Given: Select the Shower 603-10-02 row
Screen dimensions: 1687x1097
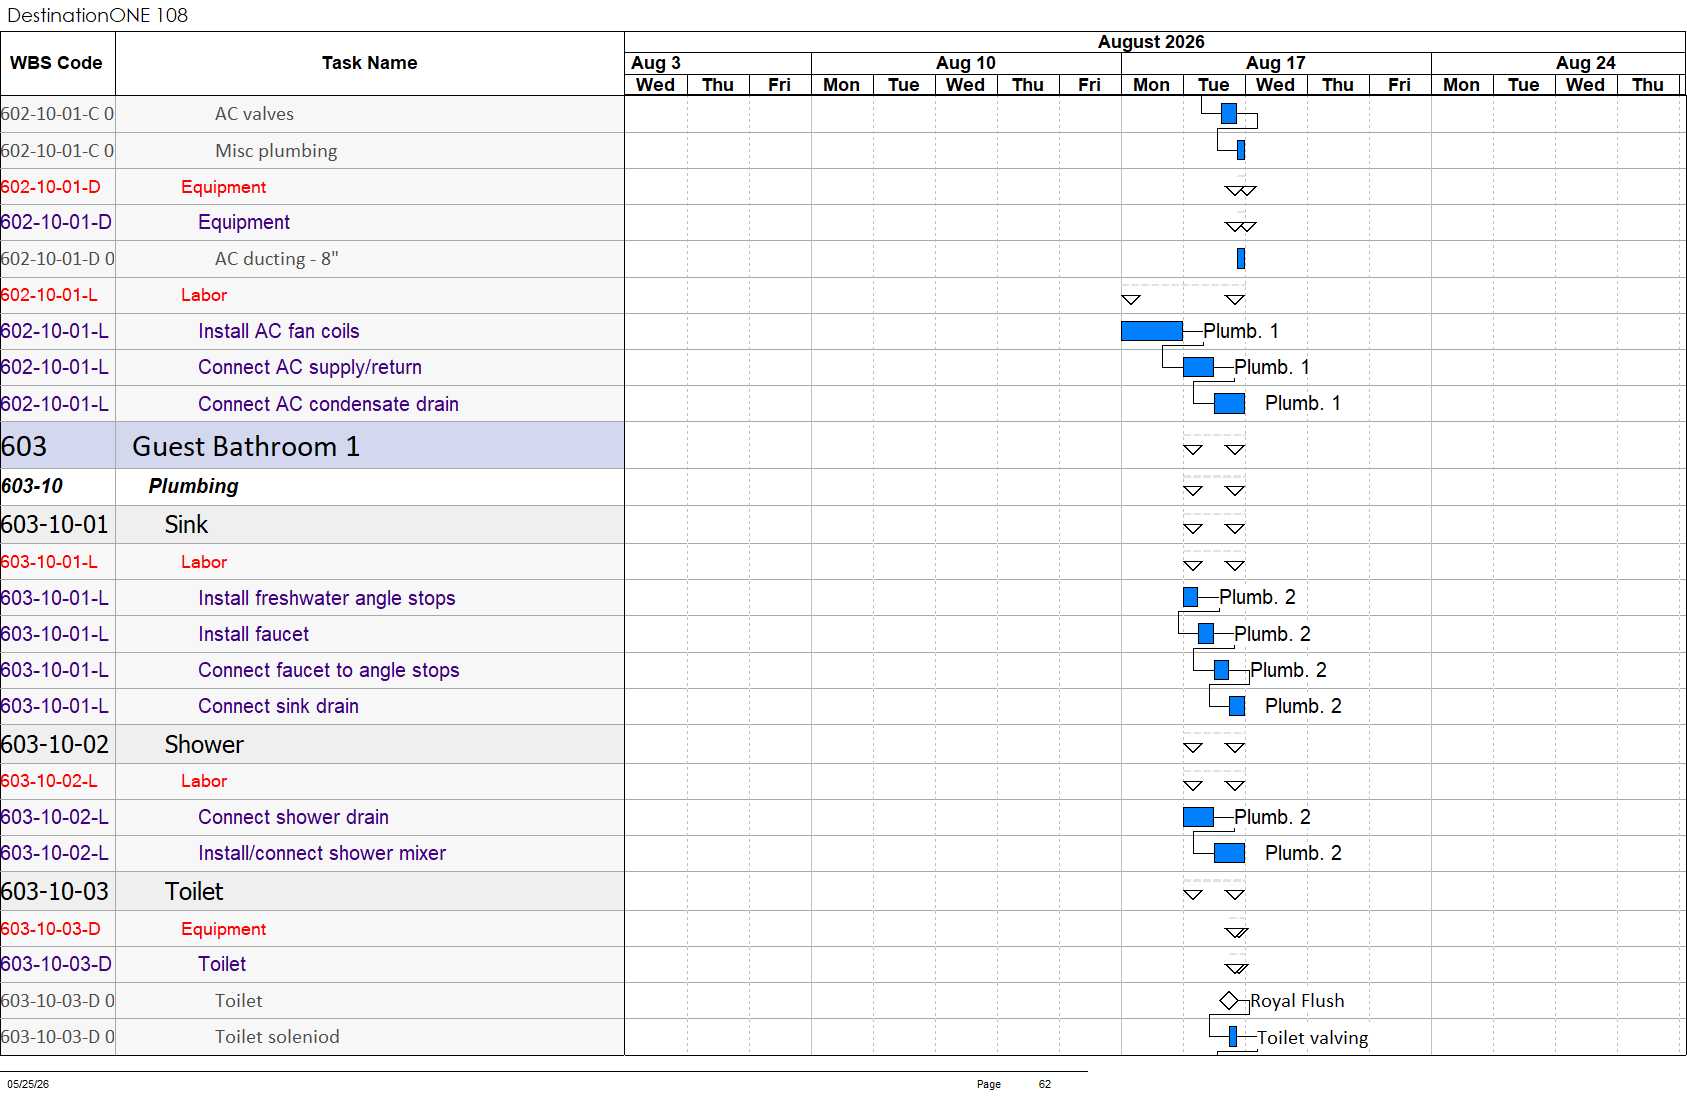Looking at the screenshot, I should 312,745.
